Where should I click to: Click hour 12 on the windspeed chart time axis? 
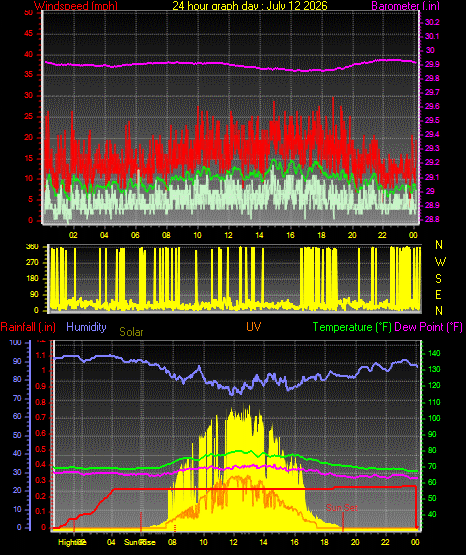coord(228,235)
